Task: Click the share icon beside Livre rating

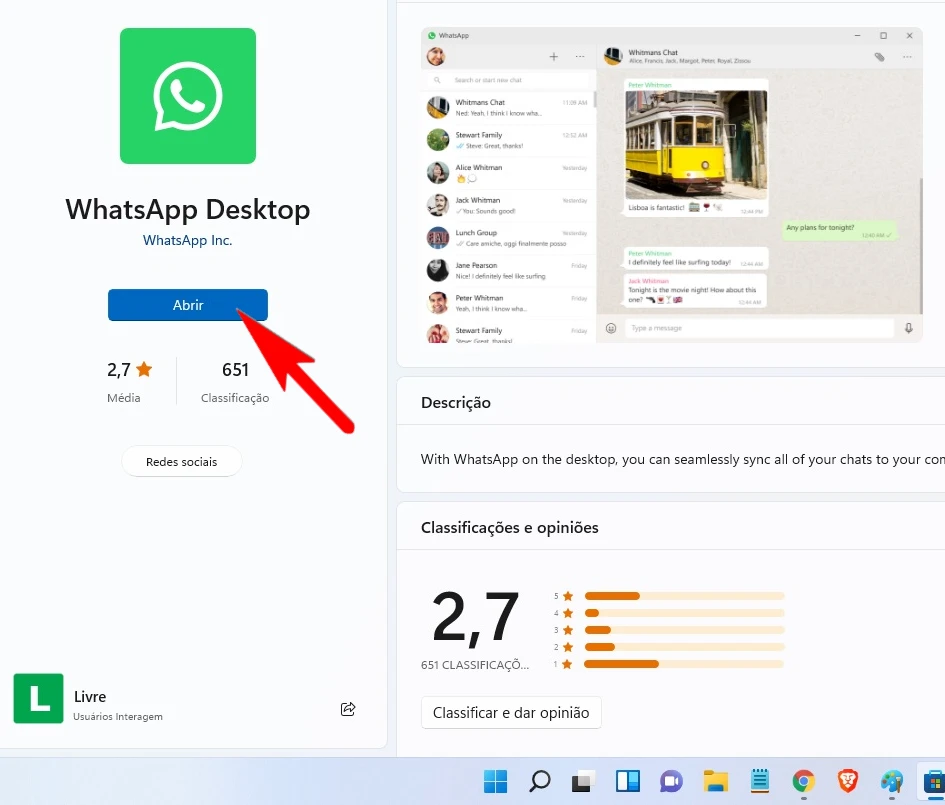Action: click(x=348, y=709)
